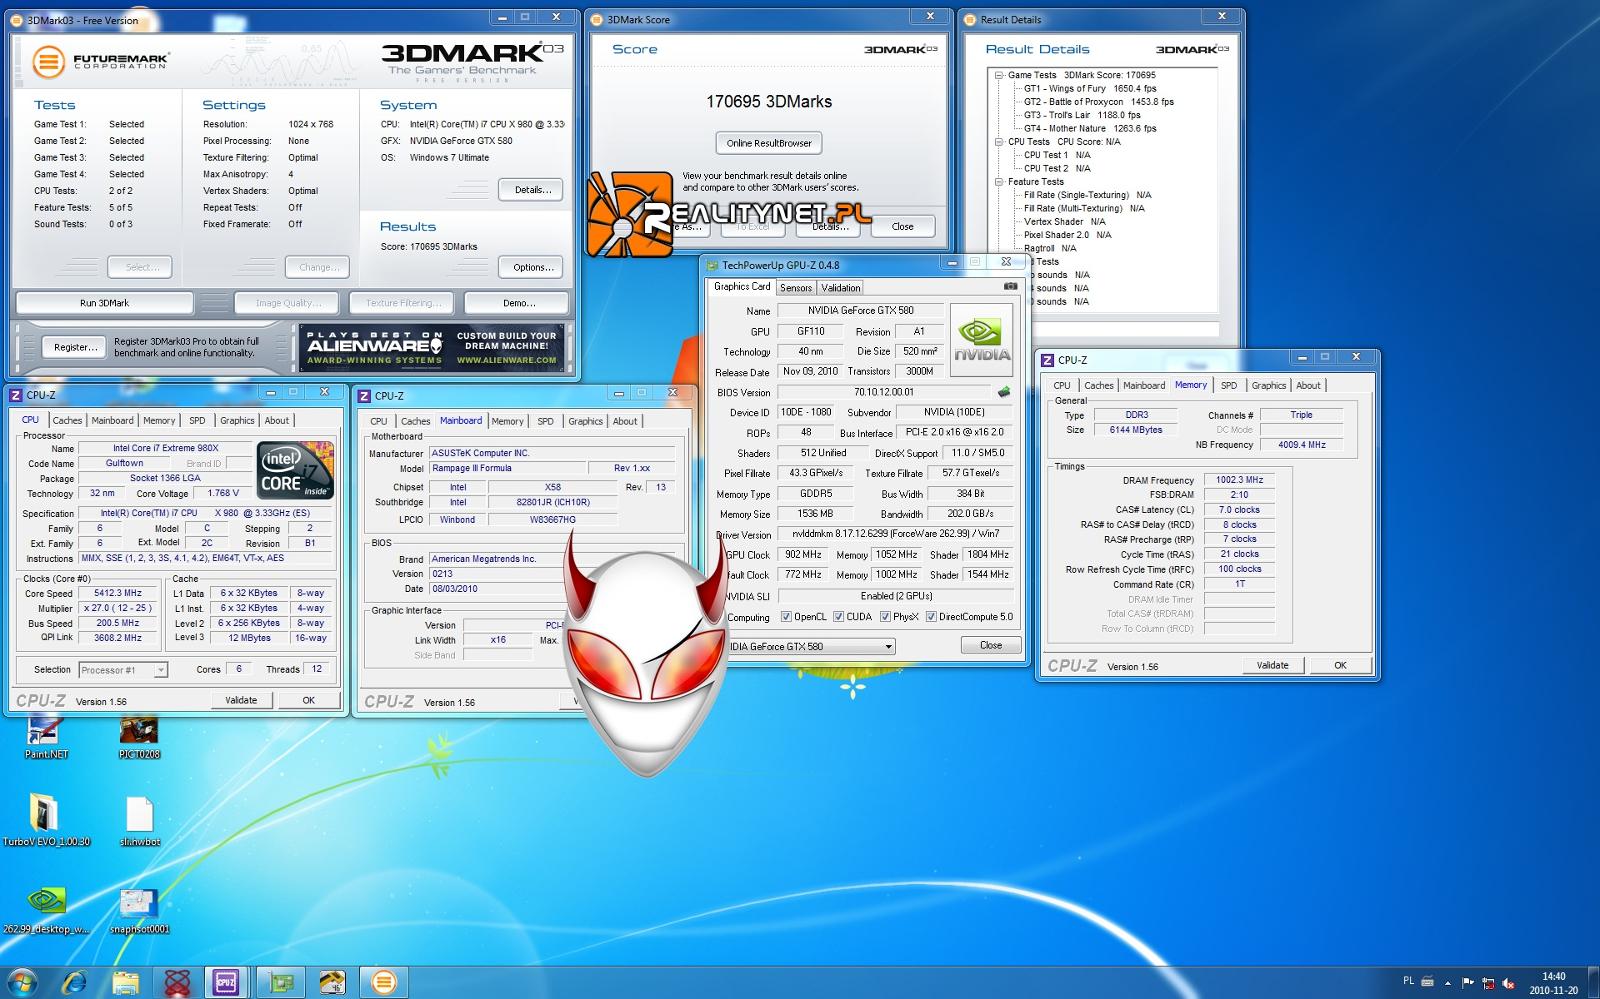Open About tab in left CPU-Z window
The image size is (1600, 999).
(x=277, y=421)
